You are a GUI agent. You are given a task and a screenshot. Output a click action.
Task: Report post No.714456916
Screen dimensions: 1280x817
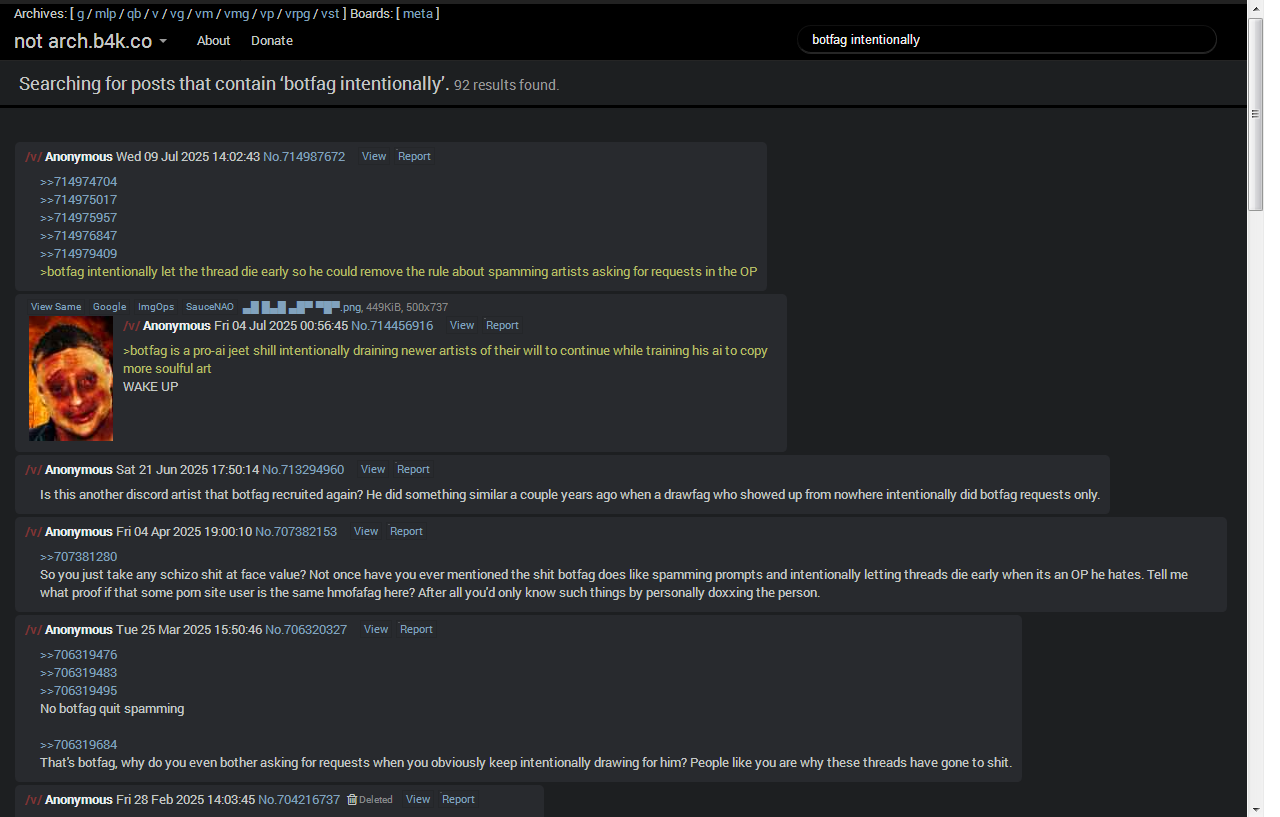pos(502,325)
